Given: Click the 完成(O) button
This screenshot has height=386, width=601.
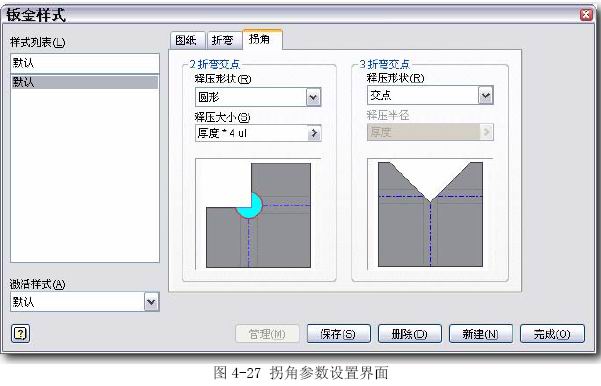Looking at the screenshot, I should click(x=552, y=334).
